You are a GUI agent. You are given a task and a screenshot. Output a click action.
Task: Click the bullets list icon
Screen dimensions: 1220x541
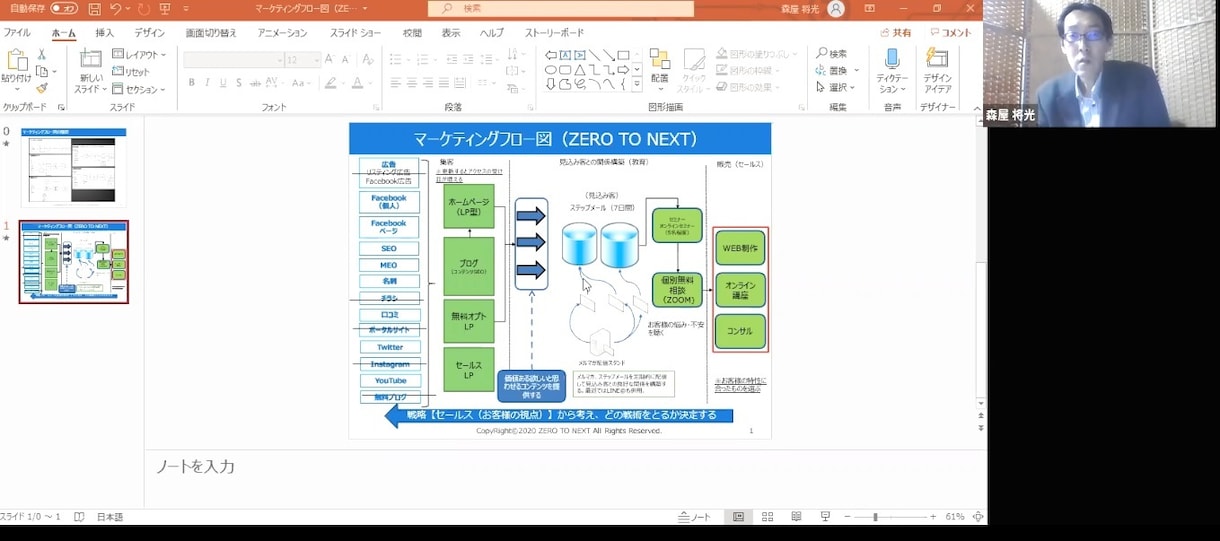(x=396, y=59)
